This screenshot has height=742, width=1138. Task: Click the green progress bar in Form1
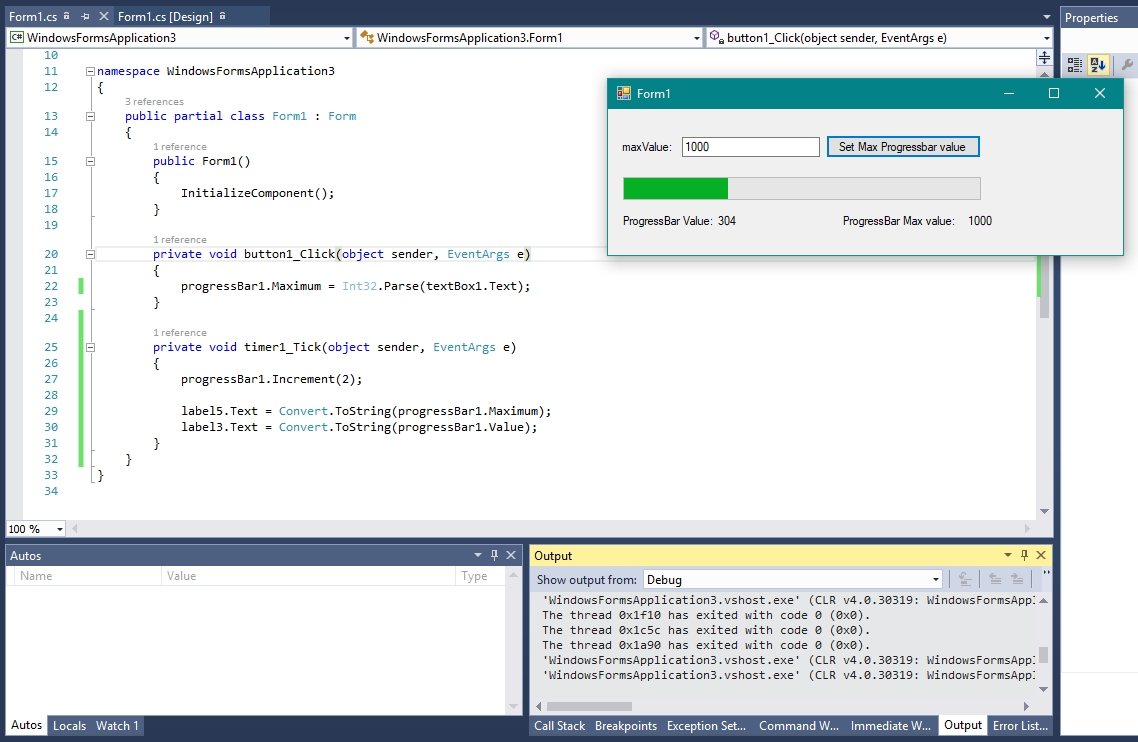coord(676,188)
